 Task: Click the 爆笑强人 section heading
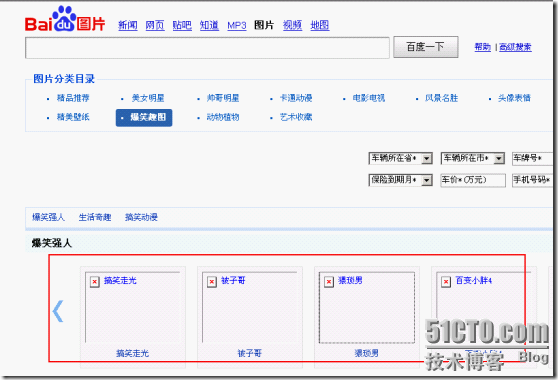[52, 243]
